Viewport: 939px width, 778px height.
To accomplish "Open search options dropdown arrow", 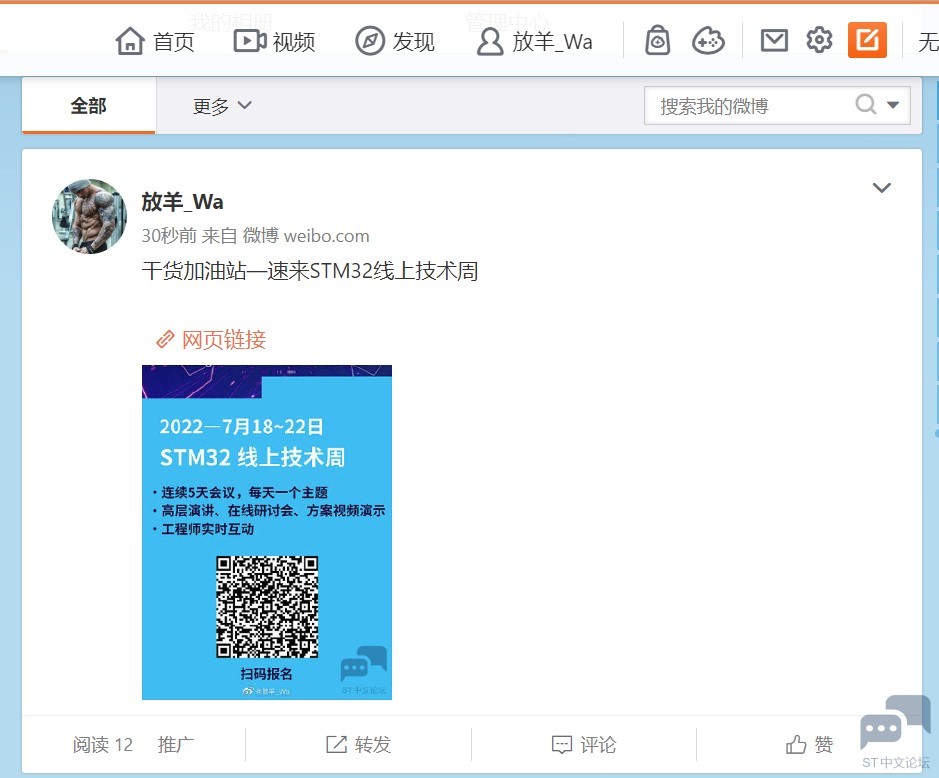I will coord(892,105).
